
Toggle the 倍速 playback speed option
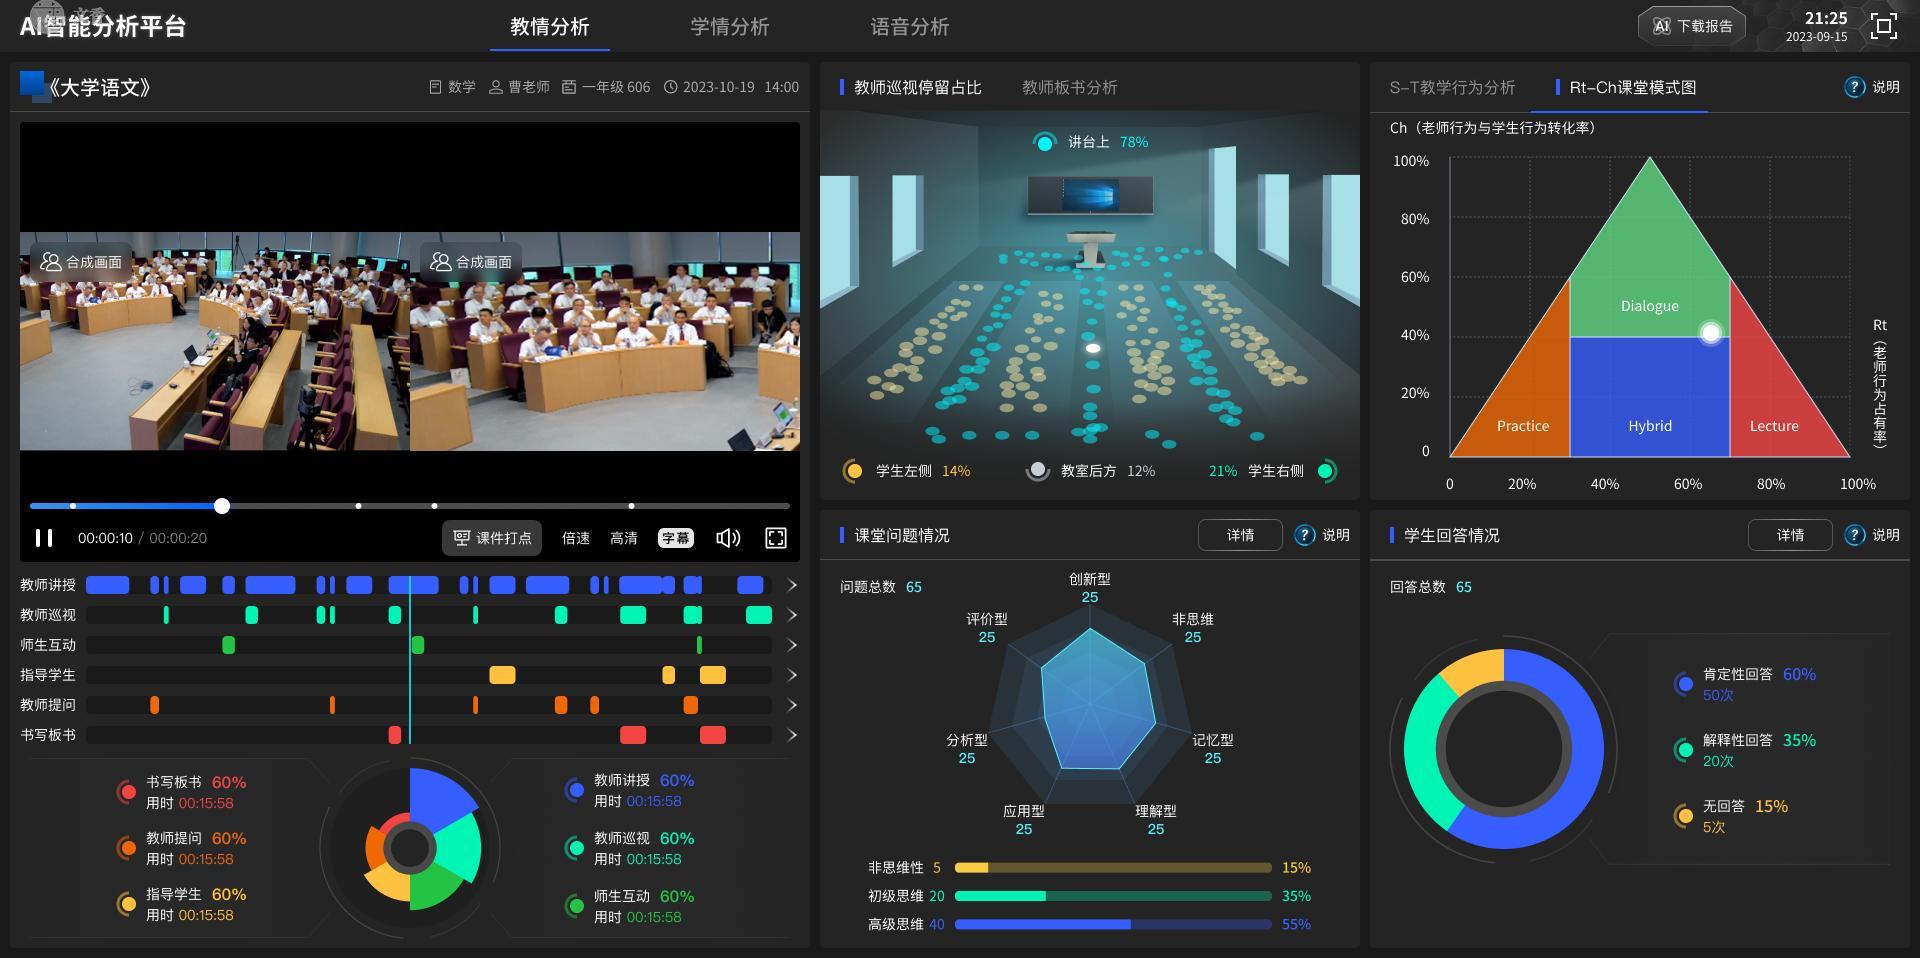click(576, 538)
